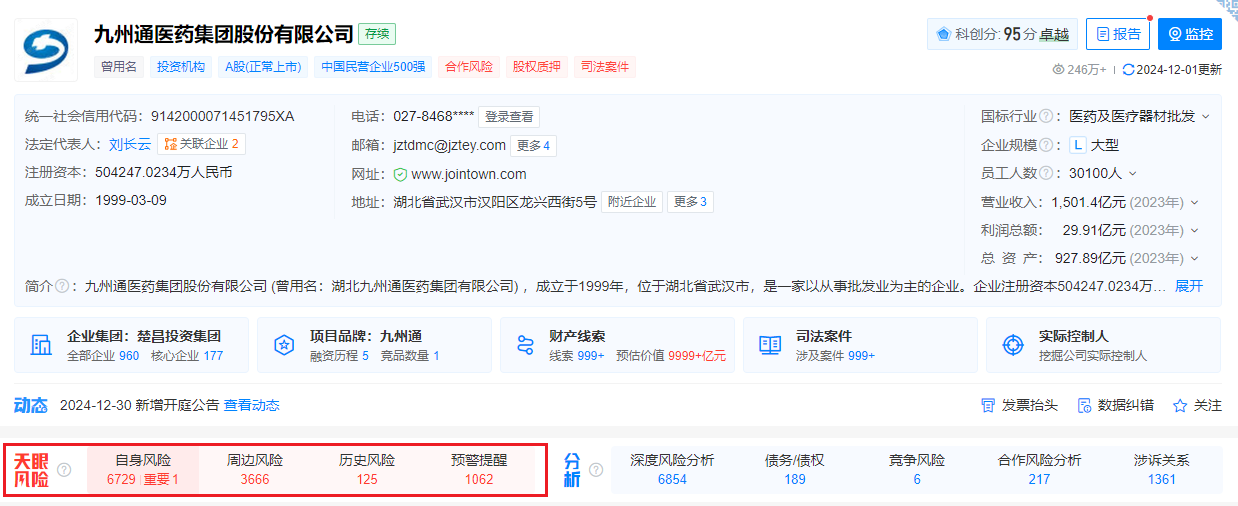Select the 司法案件 tag next to 股权质押
Viewport: 1238px width, 506px height.
point(605,67)
